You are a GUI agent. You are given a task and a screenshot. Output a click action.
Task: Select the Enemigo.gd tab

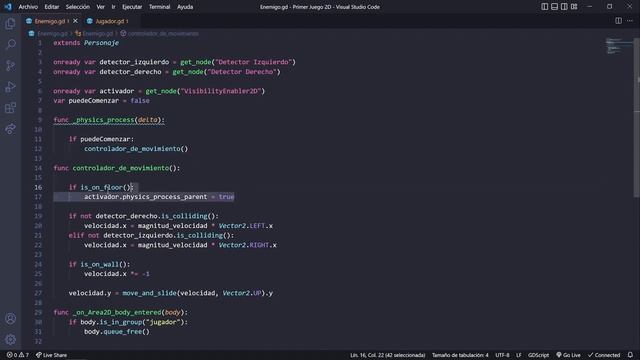tap(49, 21)
